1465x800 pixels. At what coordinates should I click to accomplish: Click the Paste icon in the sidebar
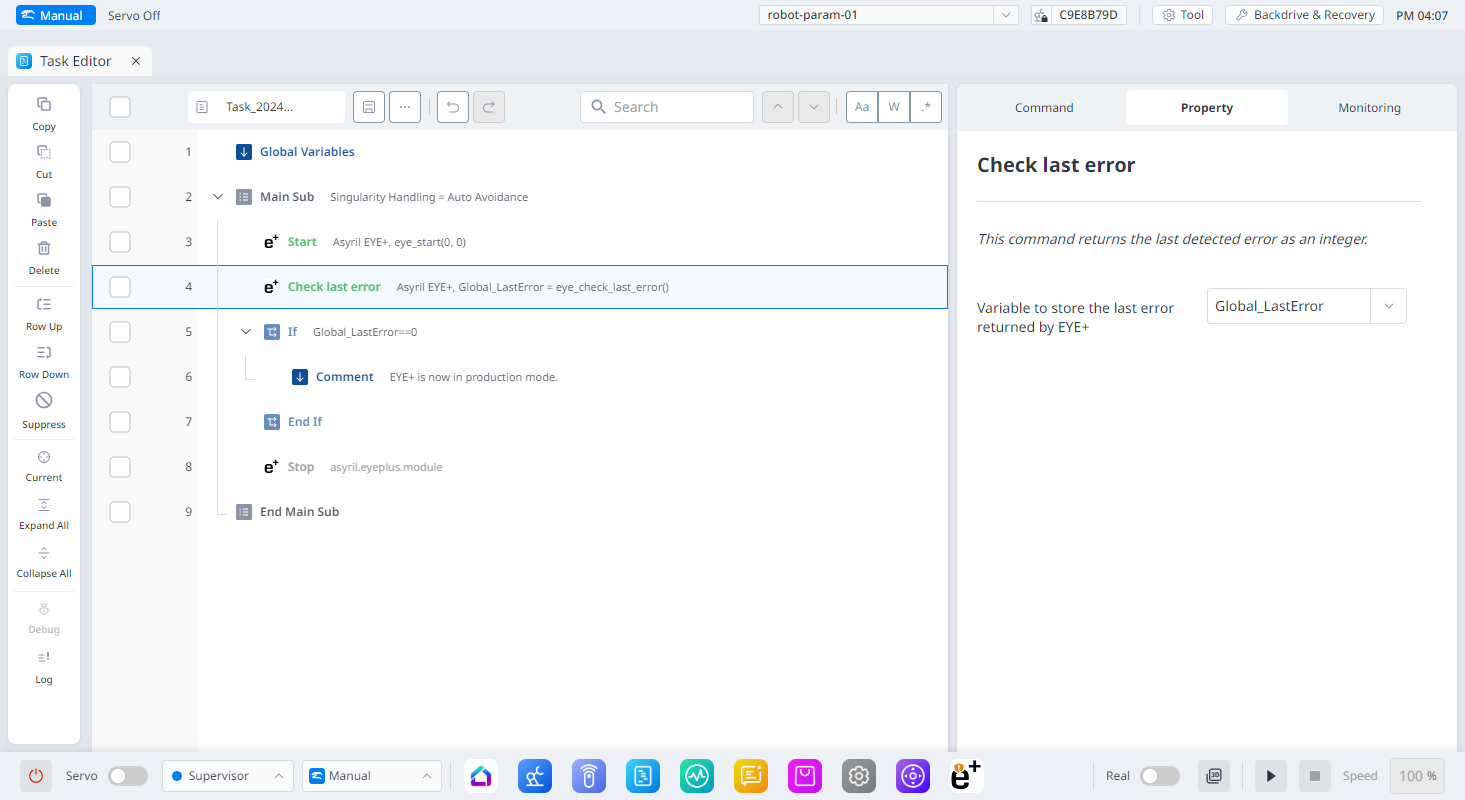pos(44,200)
